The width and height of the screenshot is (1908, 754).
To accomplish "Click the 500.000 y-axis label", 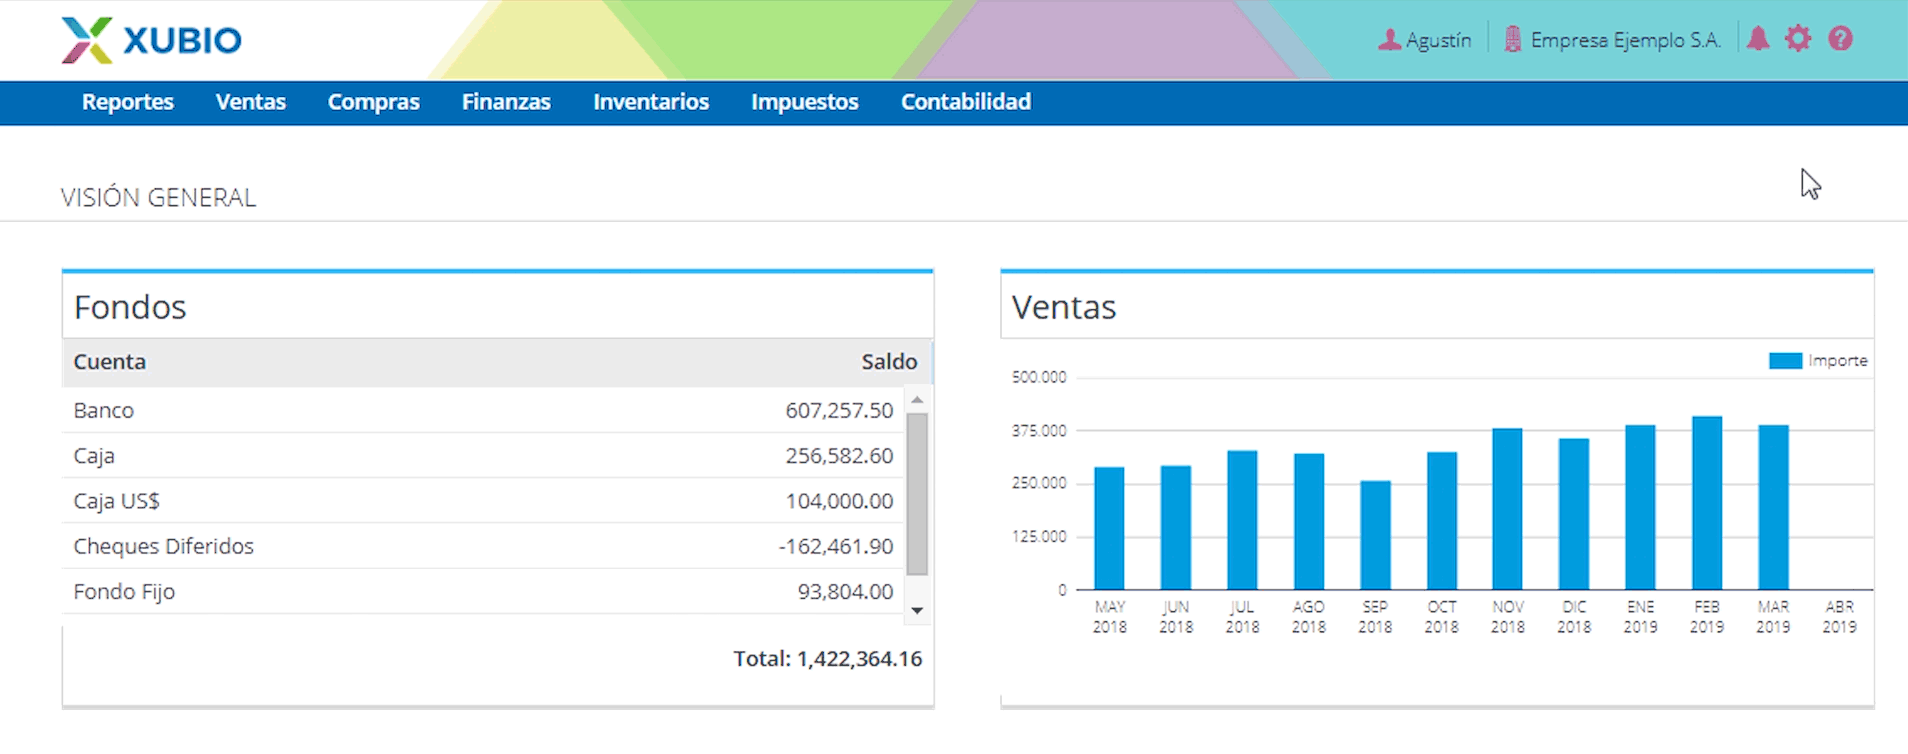I will point(1039,377).
